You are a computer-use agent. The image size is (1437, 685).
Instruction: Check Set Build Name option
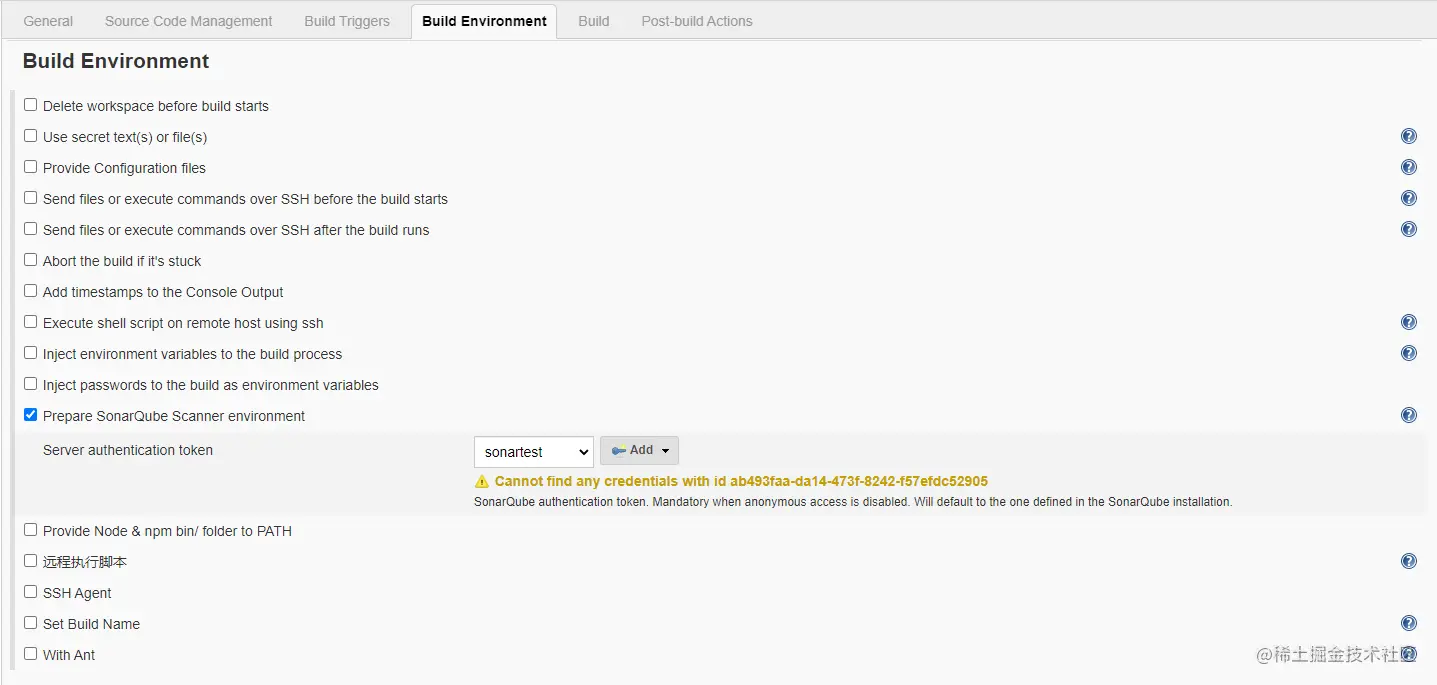30,623
